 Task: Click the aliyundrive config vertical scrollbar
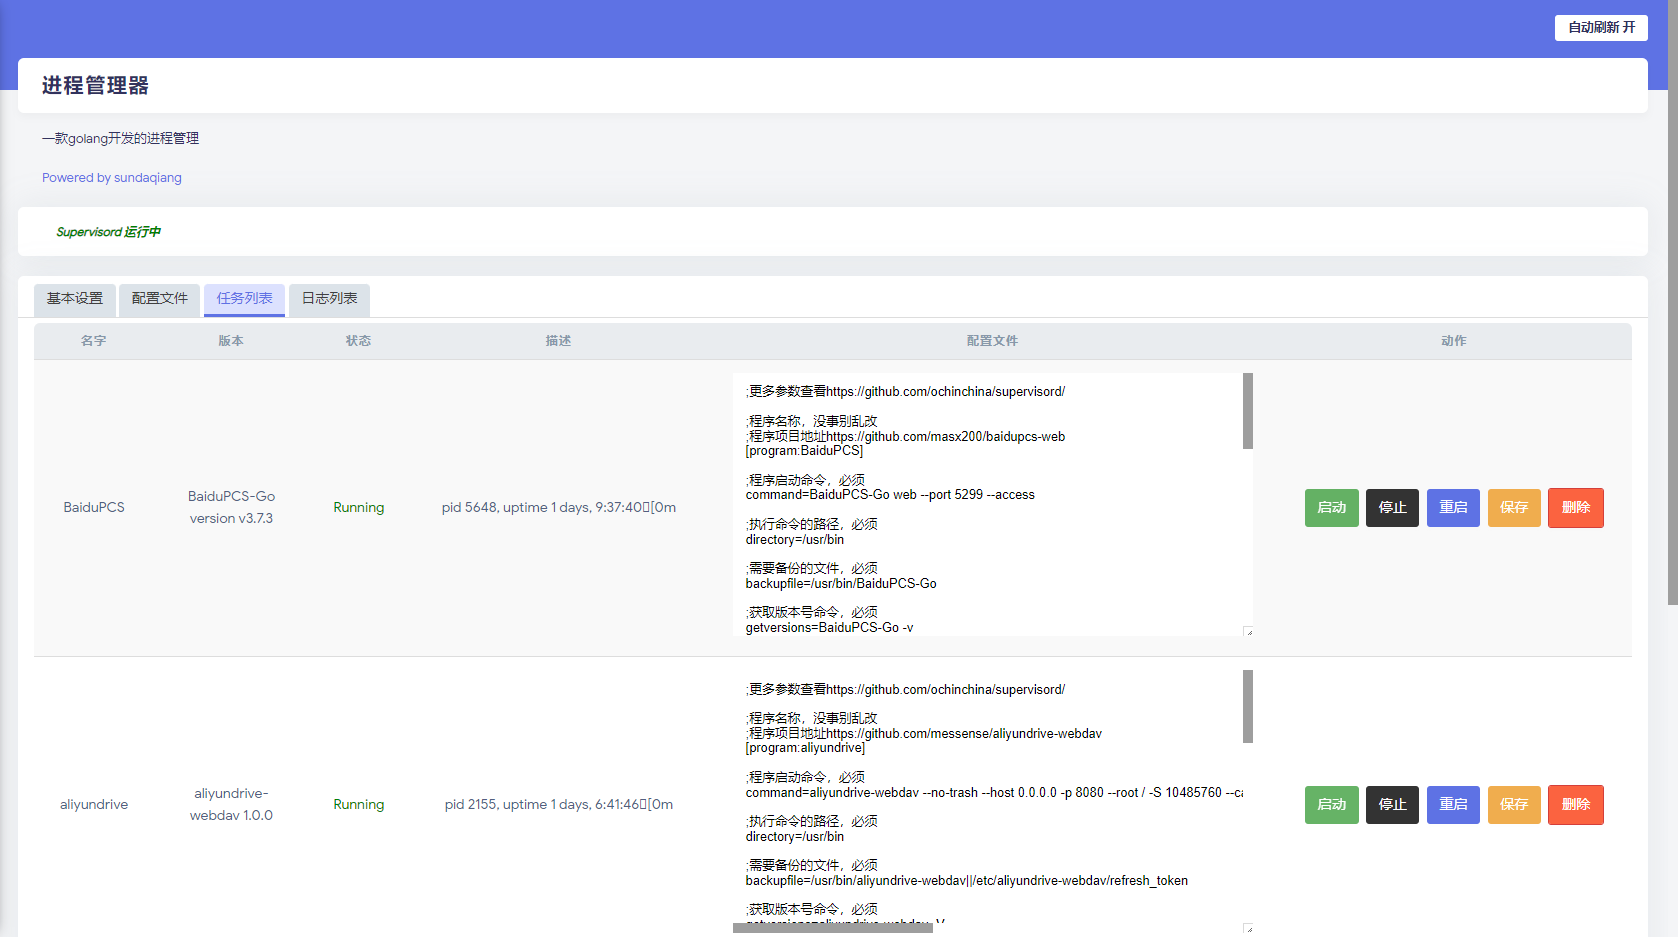coord(1248,707)
